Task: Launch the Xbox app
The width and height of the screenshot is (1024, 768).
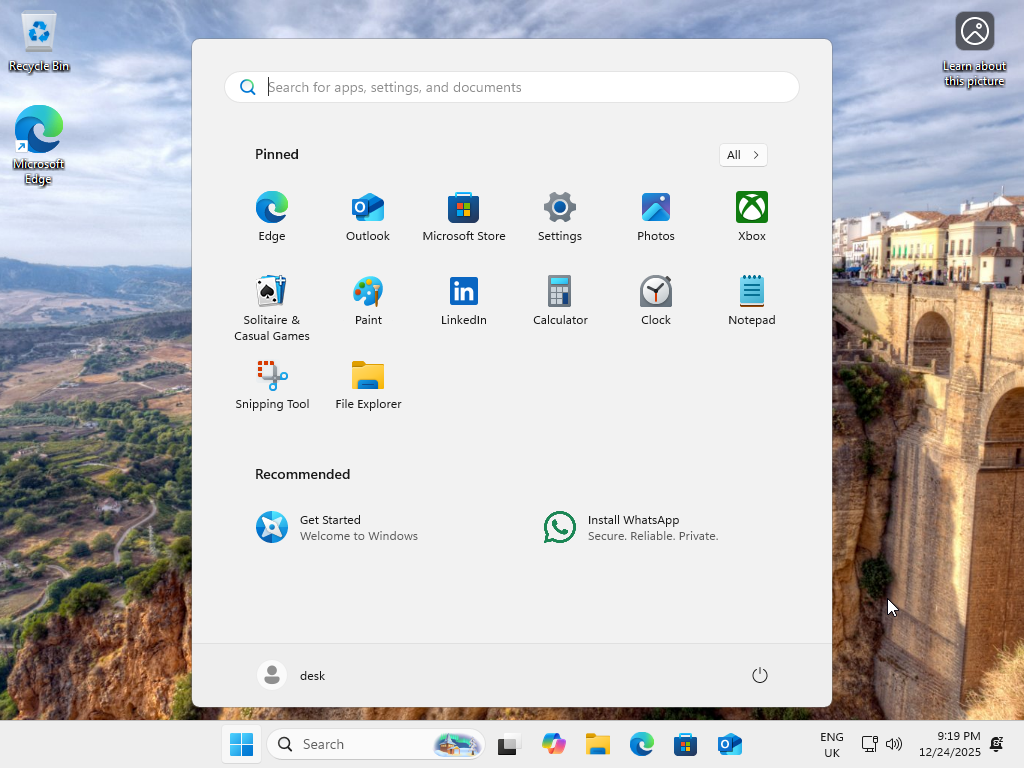Action: pos(751,215)
